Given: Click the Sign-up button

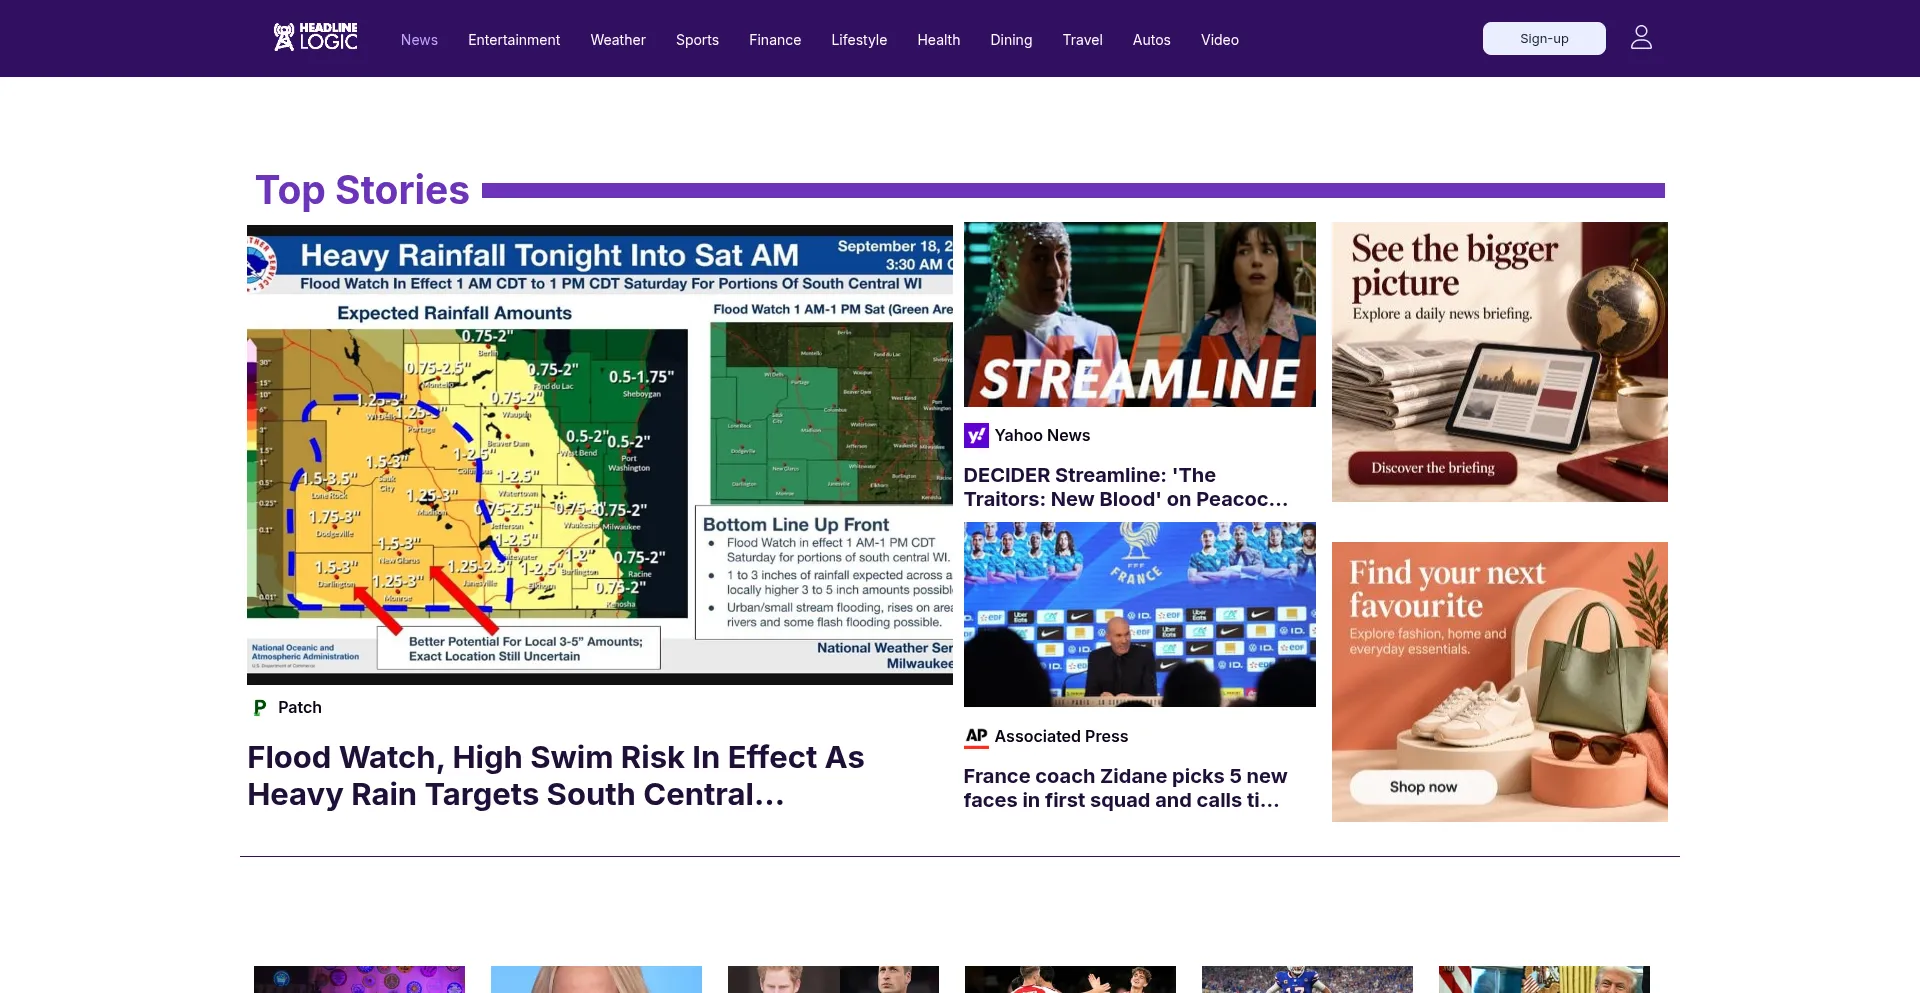Looking at the screenshot, I should pyautogui.click(x=1544, y=39).
